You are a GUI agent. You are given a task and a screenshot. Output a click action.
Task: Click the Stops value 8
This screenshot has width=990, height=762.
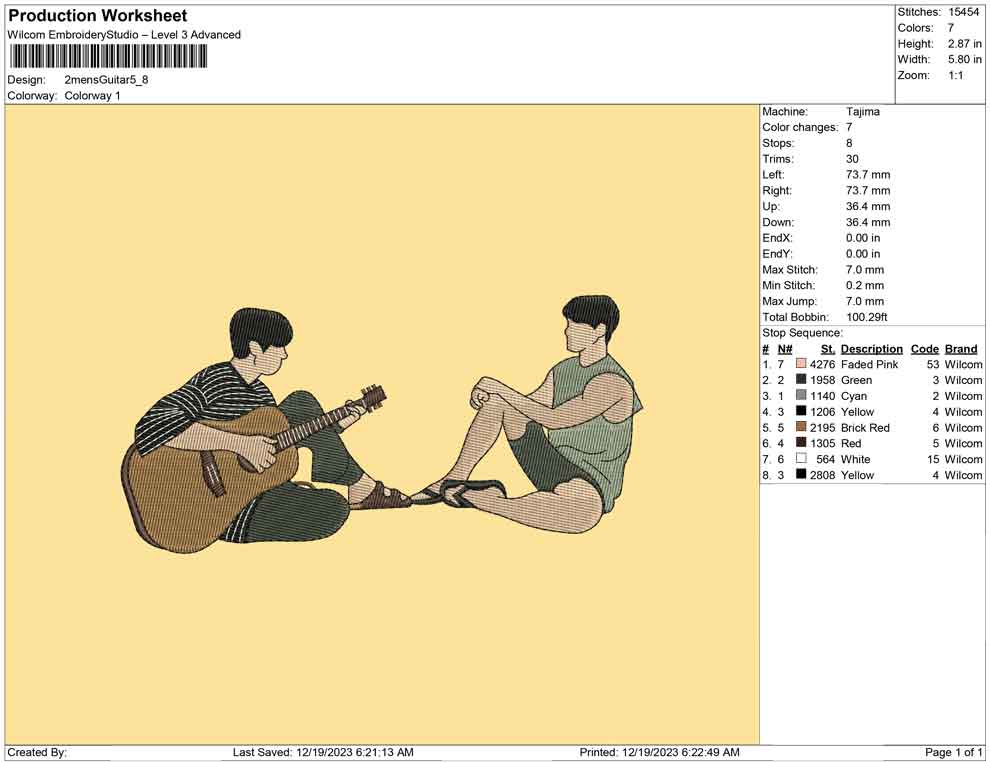(x=849, y=143)
